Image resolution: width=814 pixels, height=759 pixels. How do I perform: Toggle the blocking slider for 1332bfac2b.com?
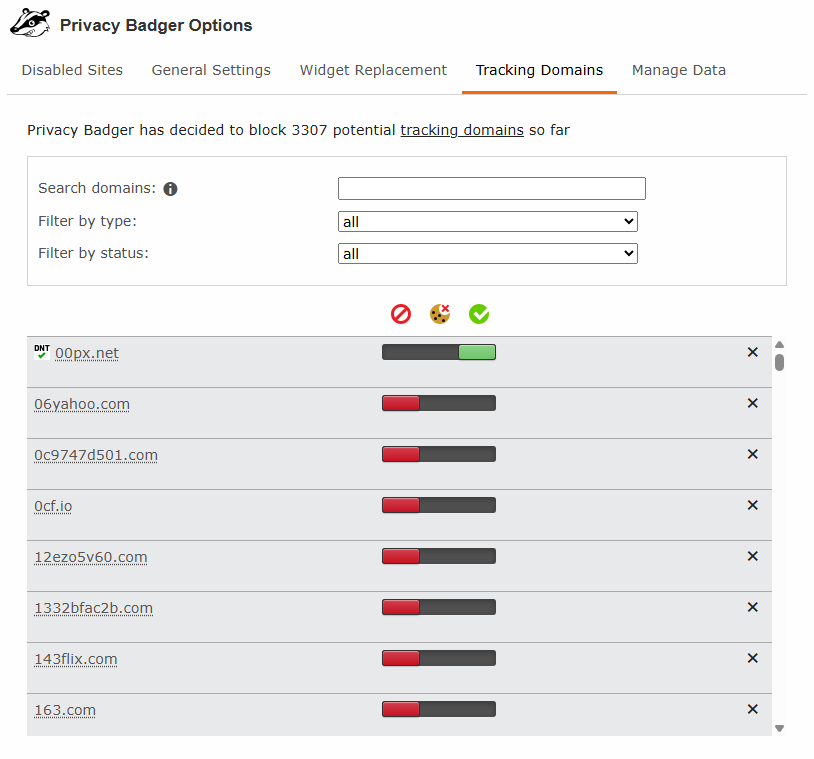(x=438, y=607)
